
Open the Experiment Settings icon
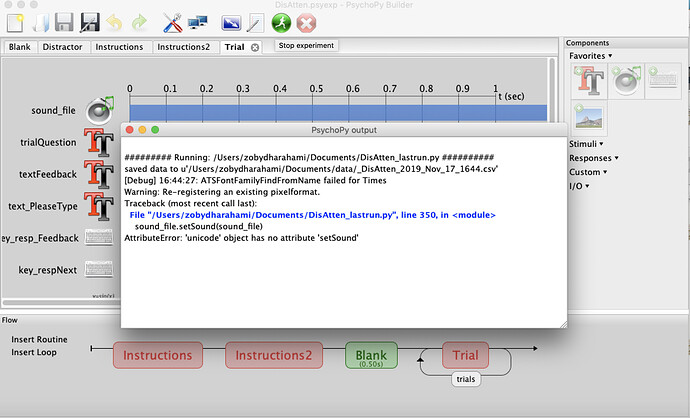pos(231,22)
